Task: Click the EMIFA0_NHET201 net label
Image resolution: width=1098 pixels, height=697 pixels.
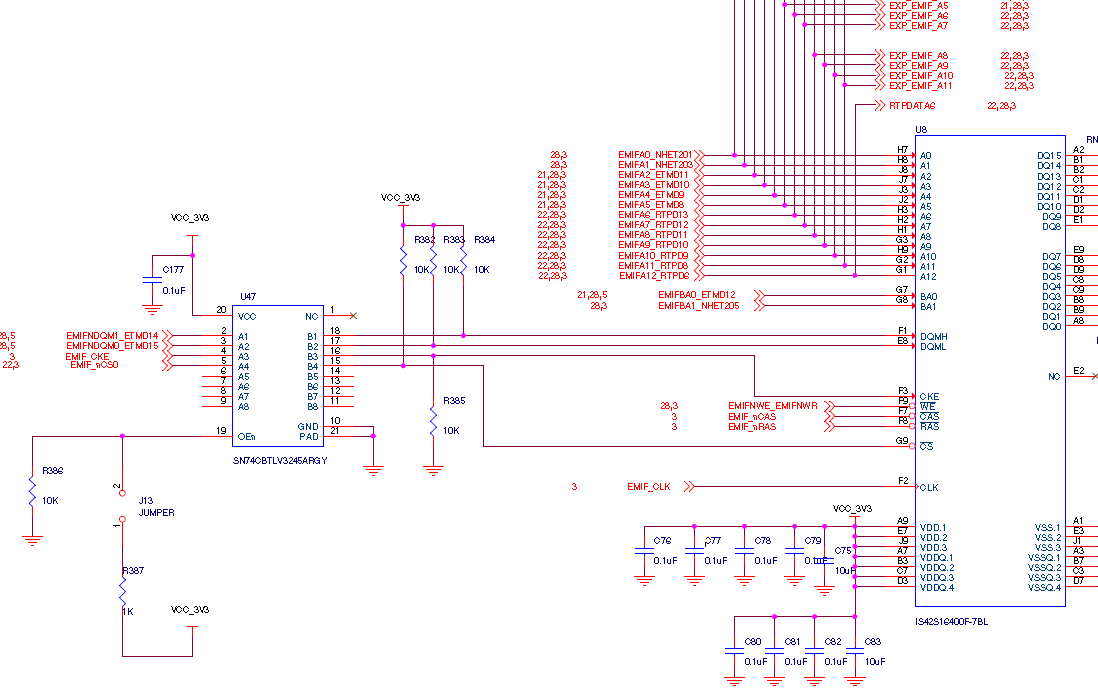Action: click(x=655, y=155)
